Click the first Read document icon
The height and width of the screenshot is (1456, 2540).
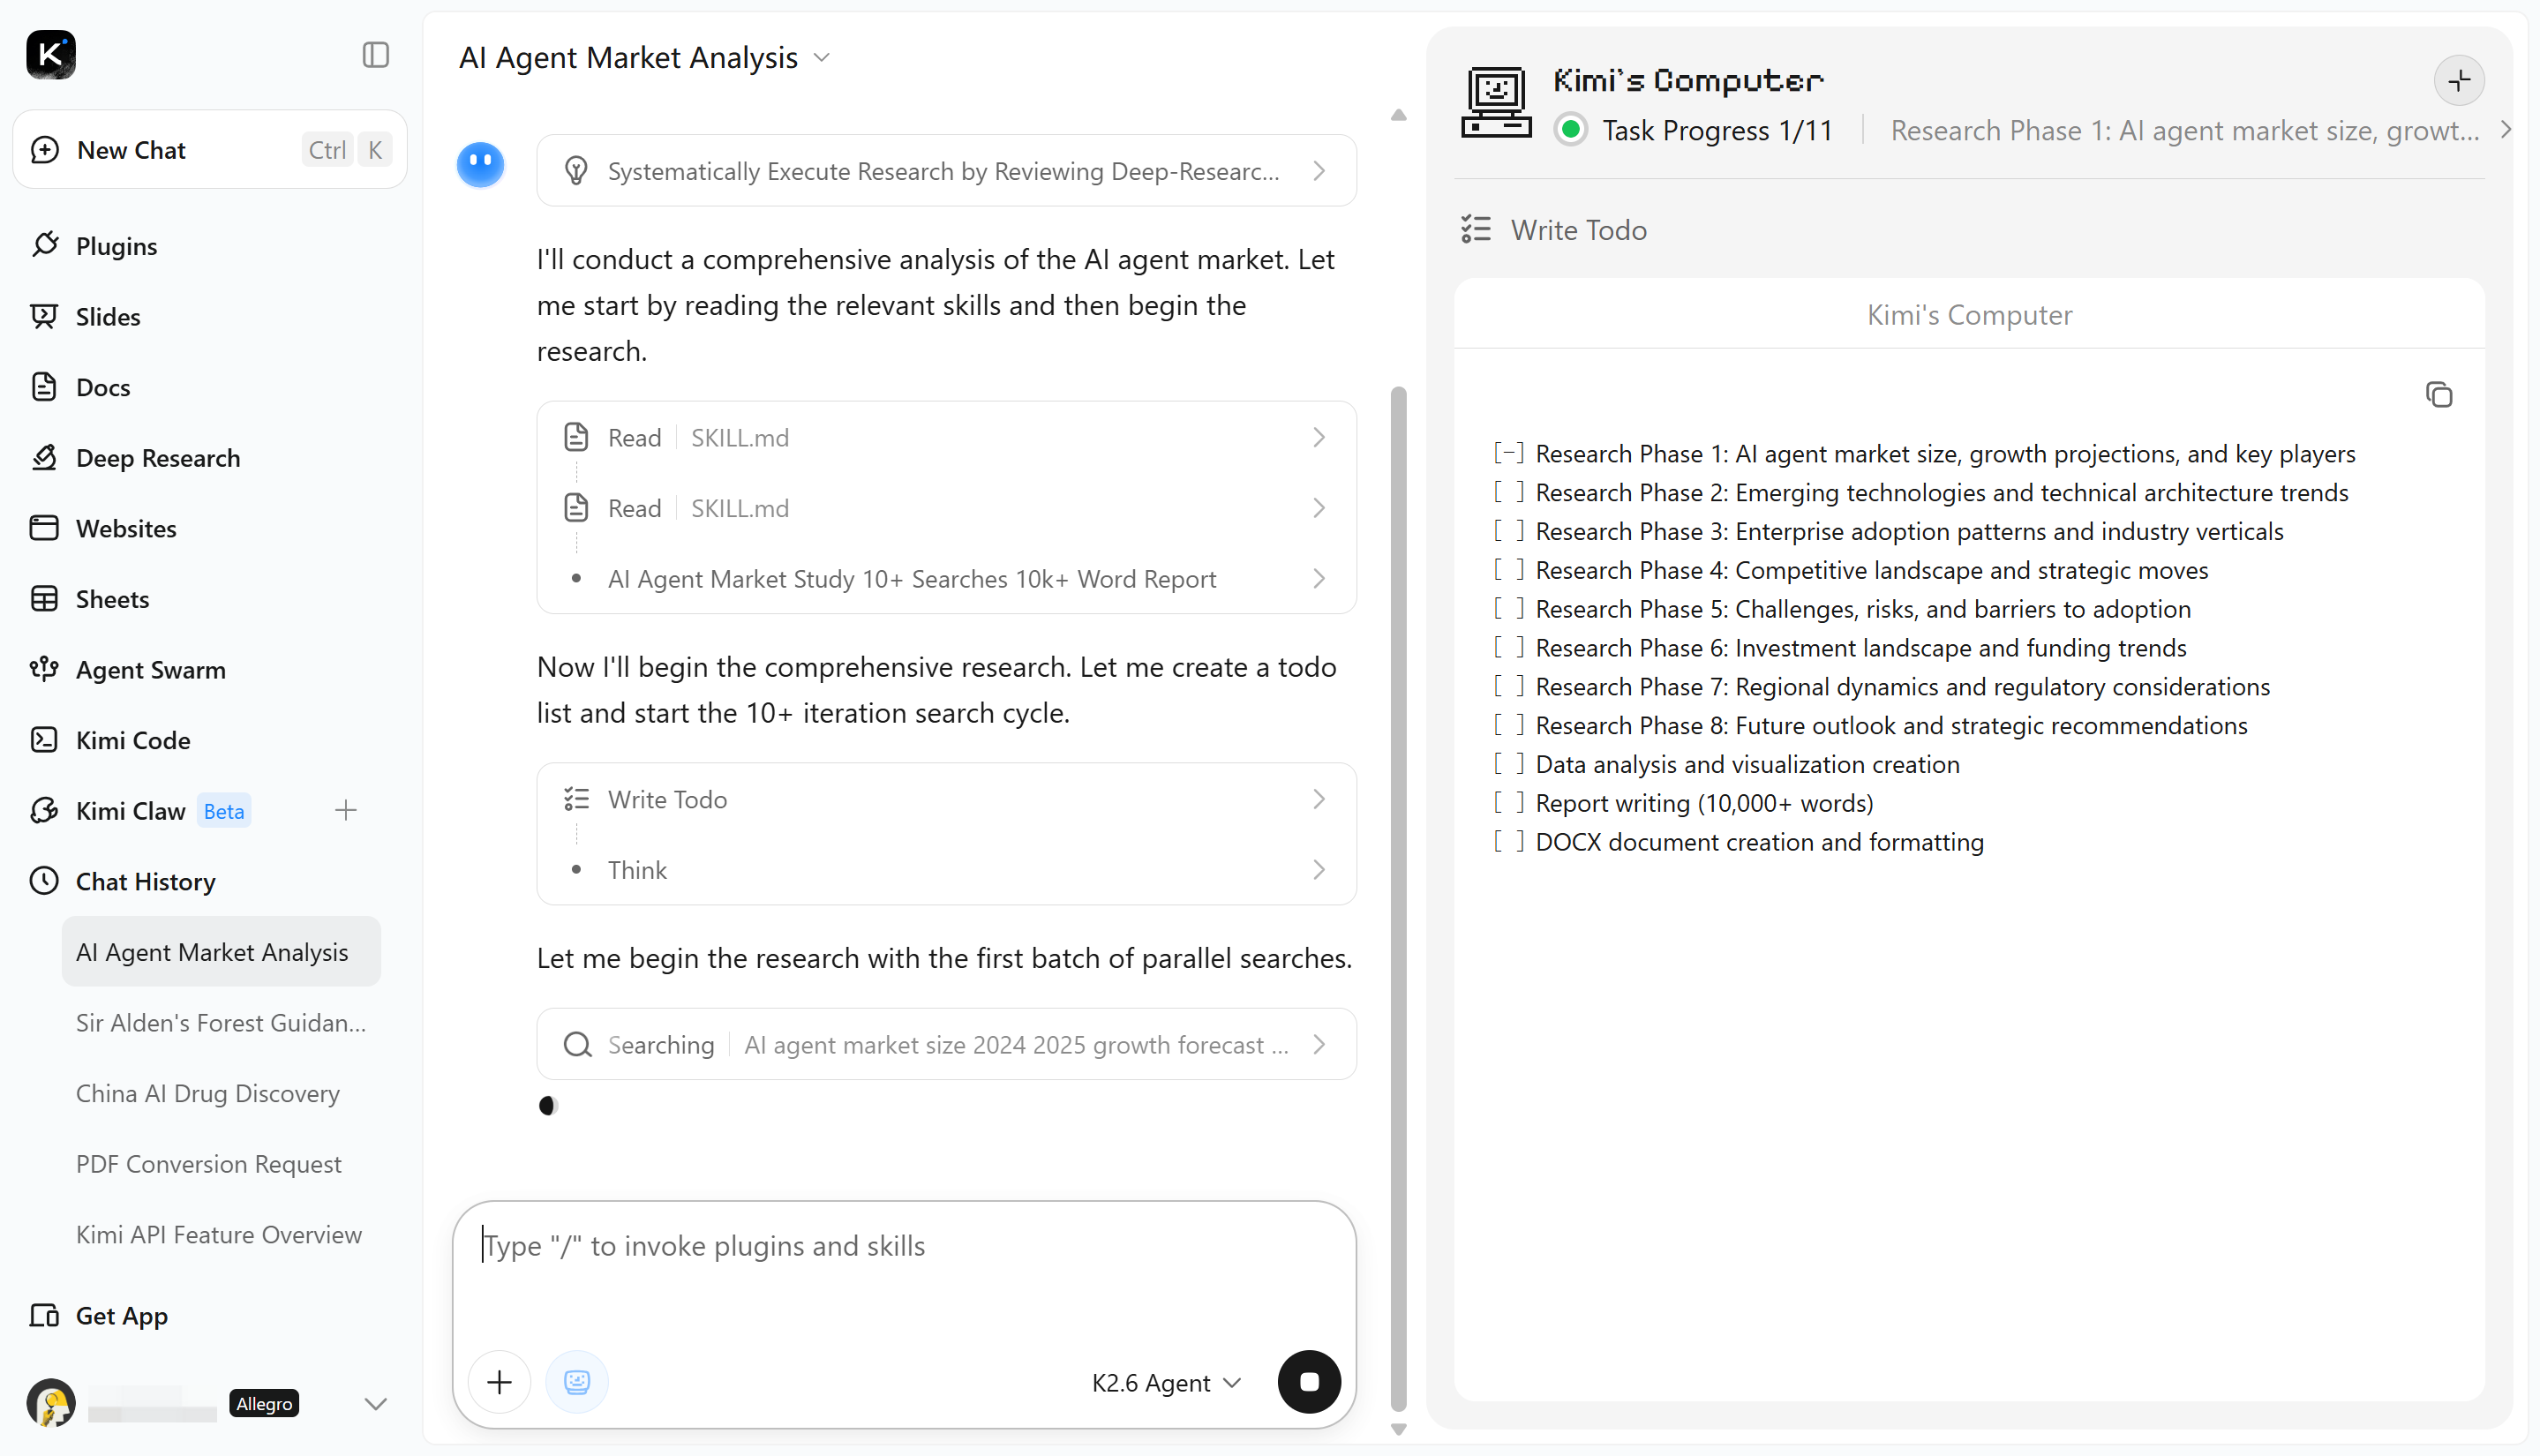pos(576,438)
